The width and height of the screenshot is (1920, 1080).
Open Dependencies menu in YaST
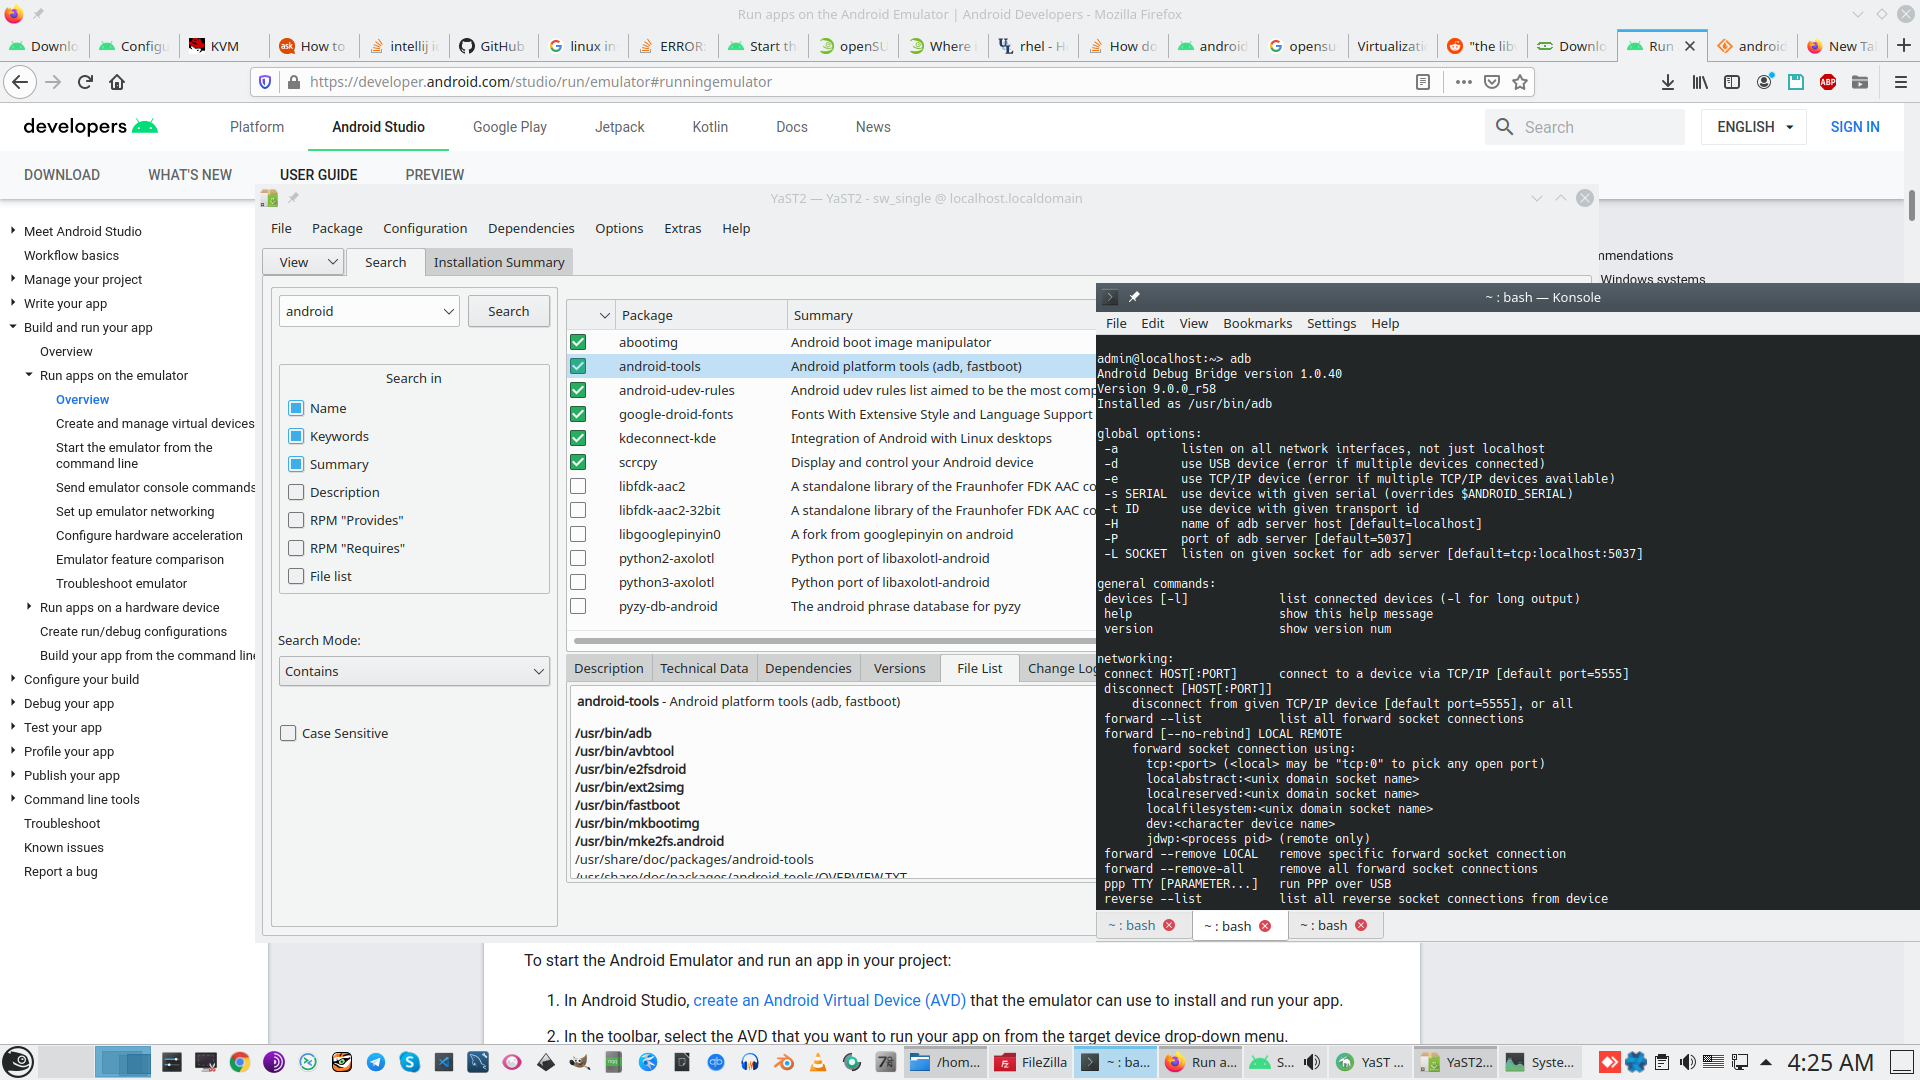click(530, 228)
